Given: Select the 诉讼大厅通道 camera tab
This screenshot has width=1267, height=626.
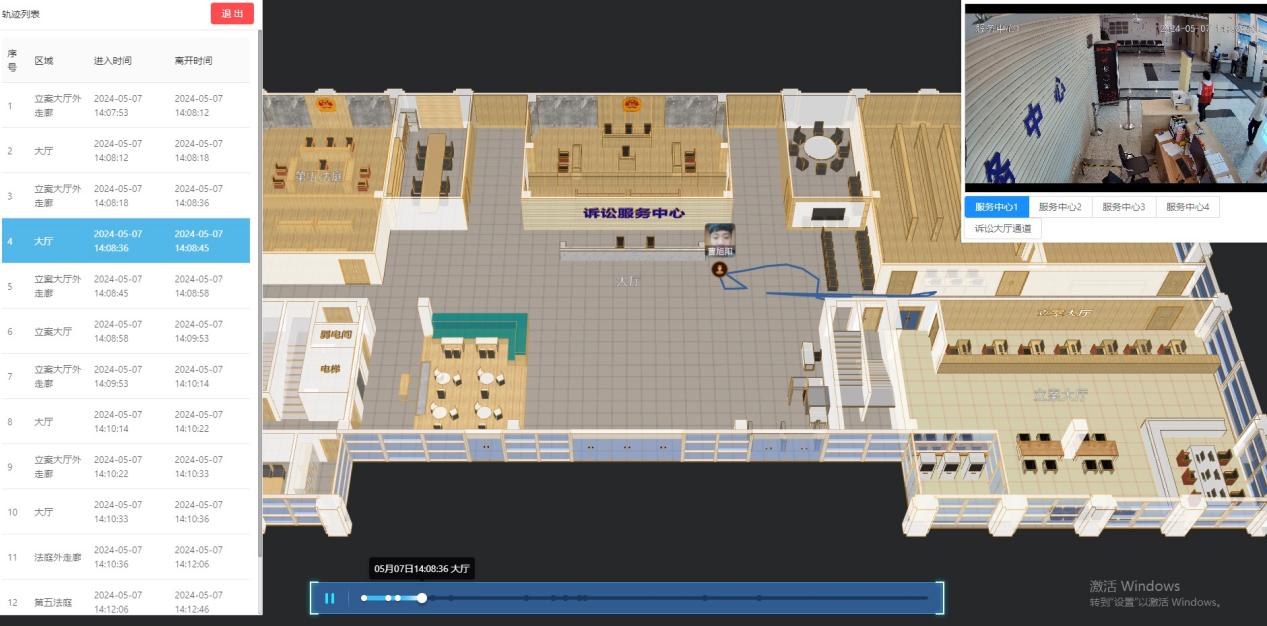Looking at the screenshot, I should click(x=1003, y=228).
